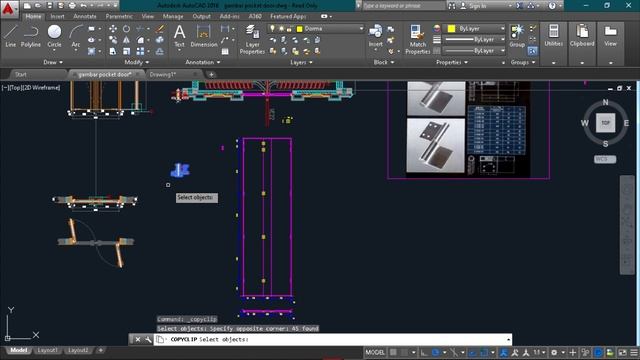This screenshot has width=640, height=360.
Task: Select the Line drawing tool
Action: point(11,36)
